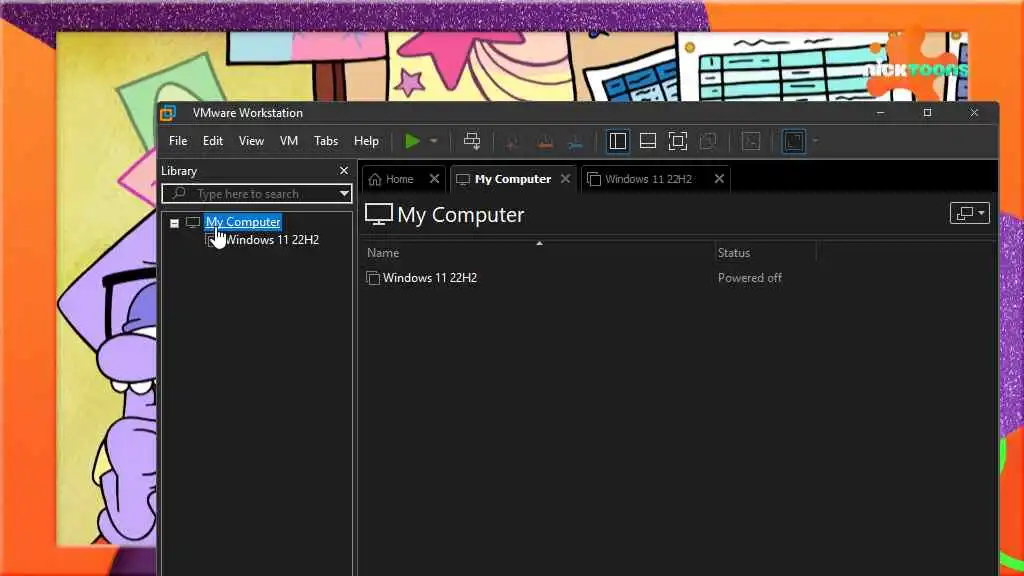Click the view options dropdown button
The width and height of the screenshot is (1024, 576).
tap(970, 213)
